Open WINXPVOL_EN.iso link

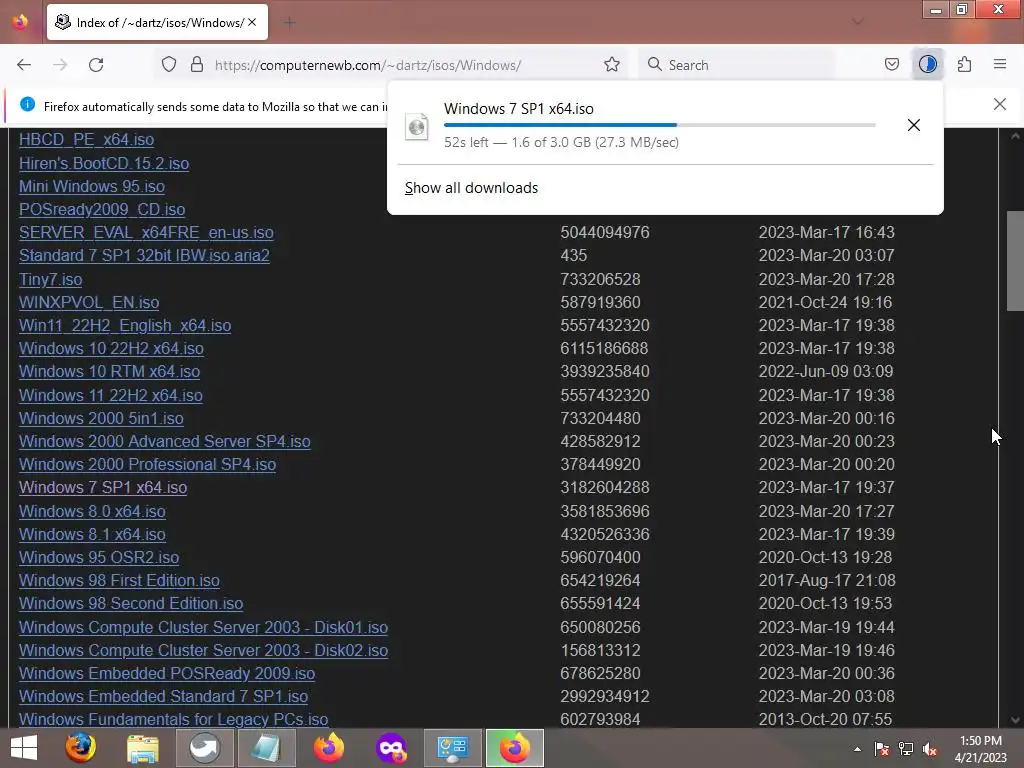point(89,302)
